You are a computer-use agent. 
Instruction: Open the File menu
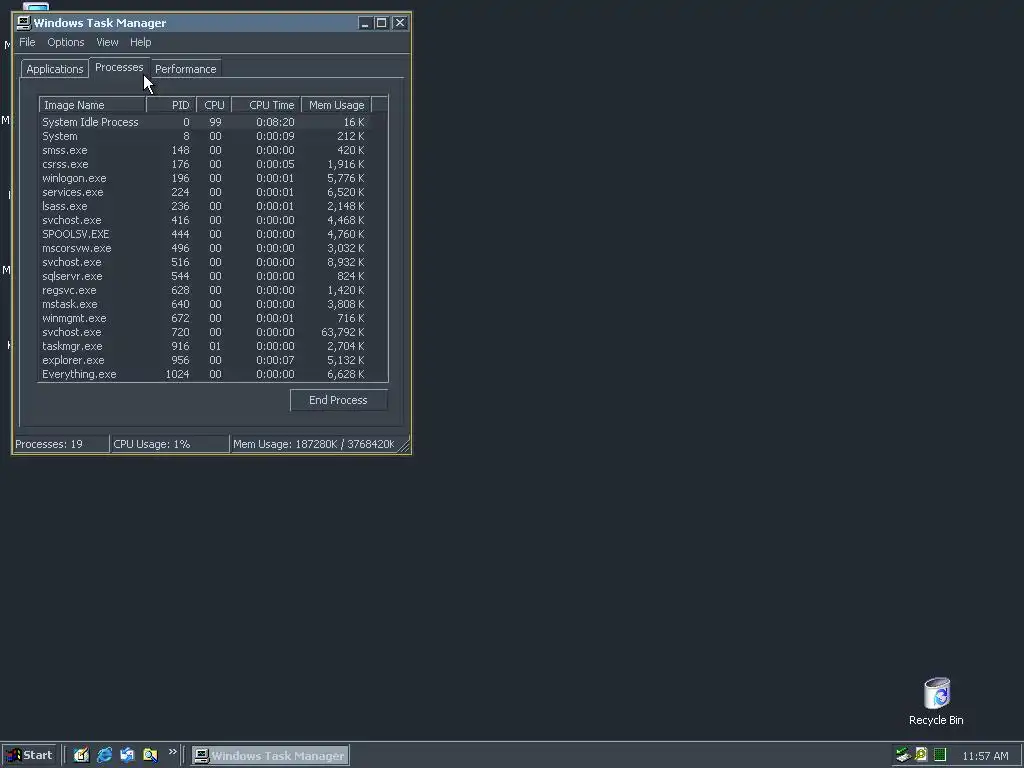click(x=27, y=42)
